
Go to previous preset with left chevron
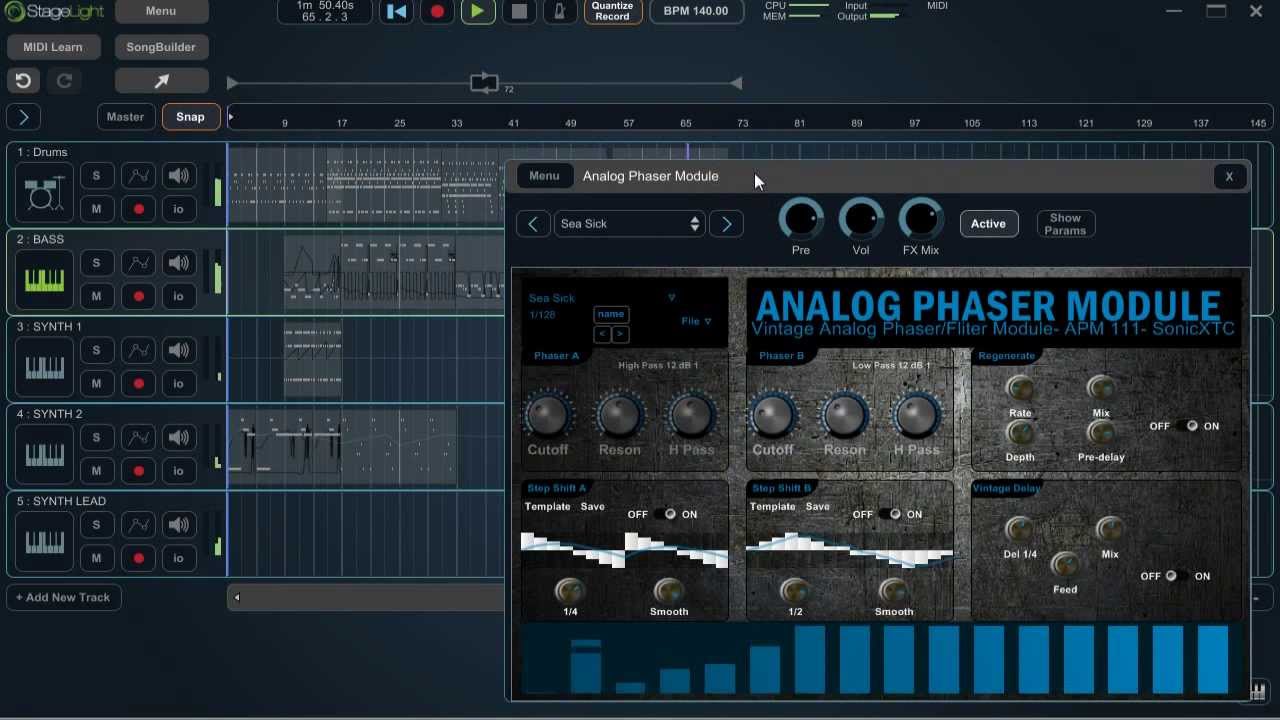(x=533, y=224)
